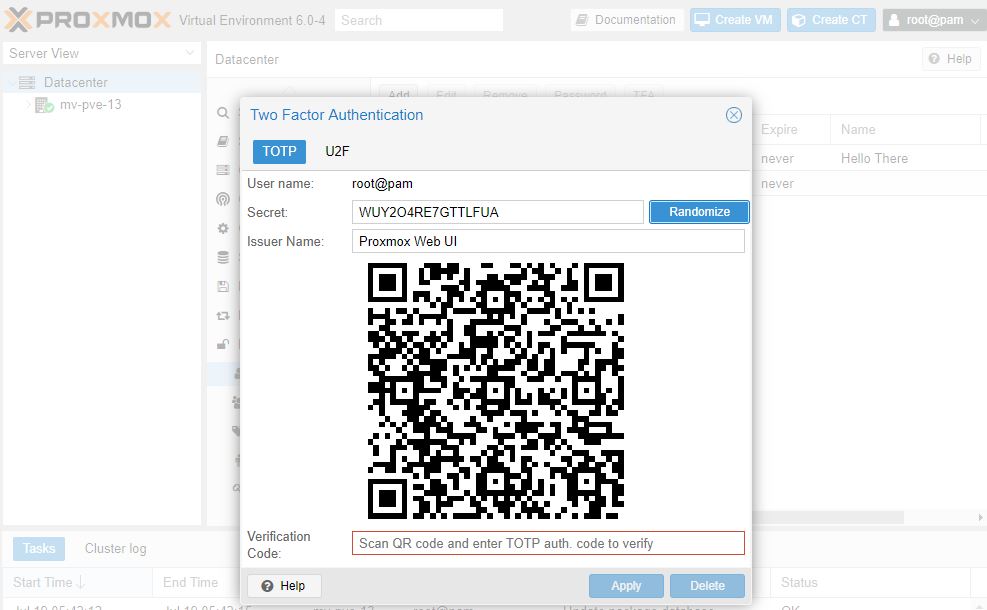Click the mv-pve-13 node status icon
This screenshot has width=987, height=610.
[44, 105]
